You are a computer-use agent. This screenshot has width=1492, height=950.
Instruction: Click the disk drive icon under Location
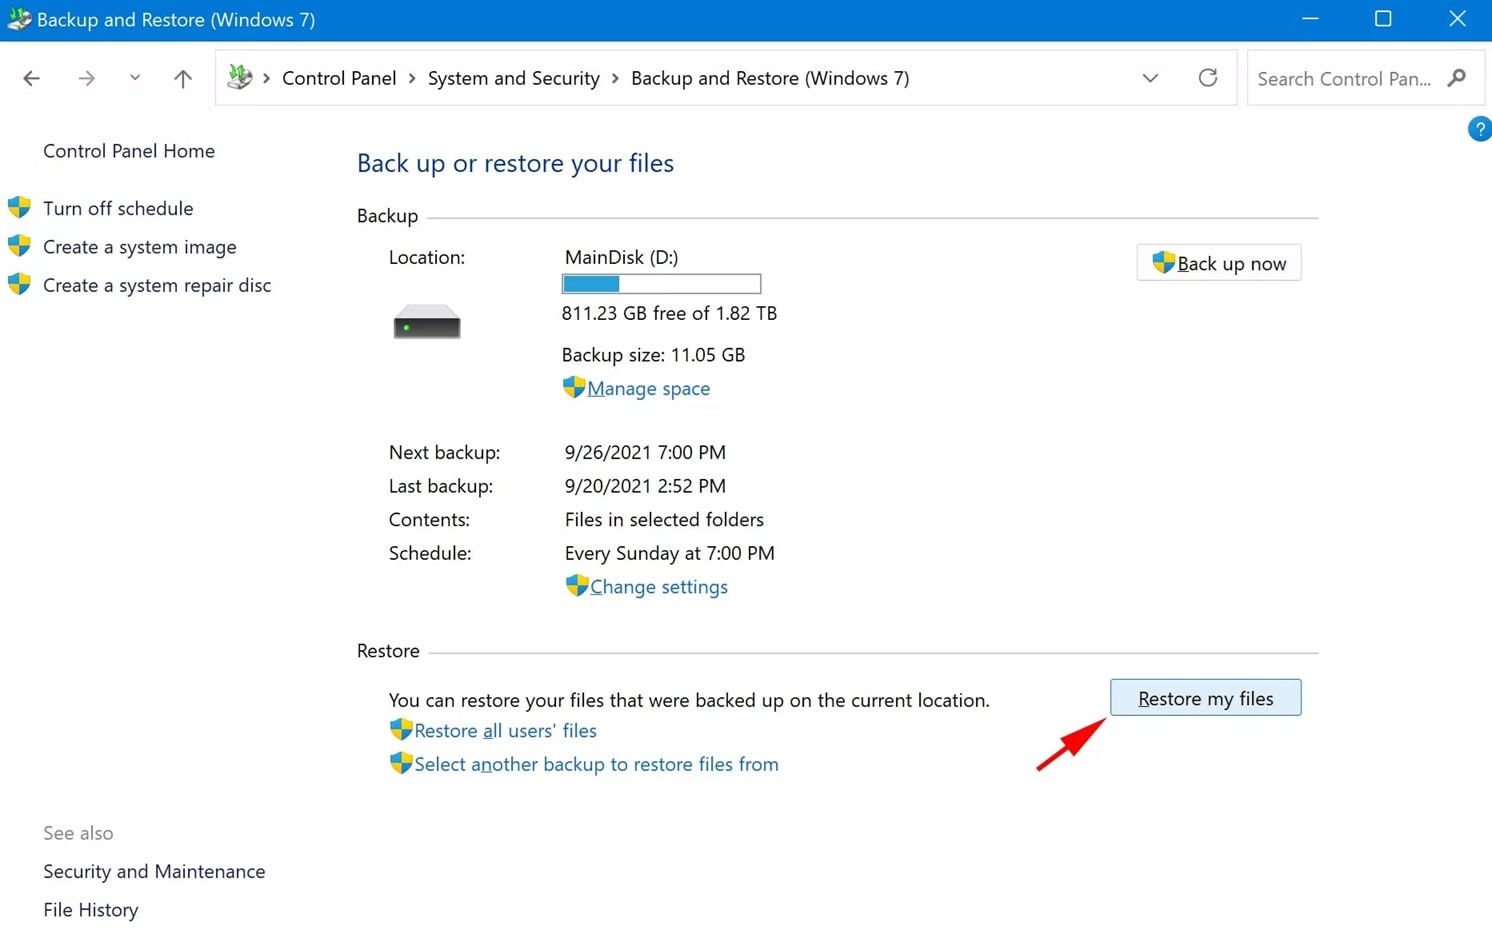pos(426,320)
